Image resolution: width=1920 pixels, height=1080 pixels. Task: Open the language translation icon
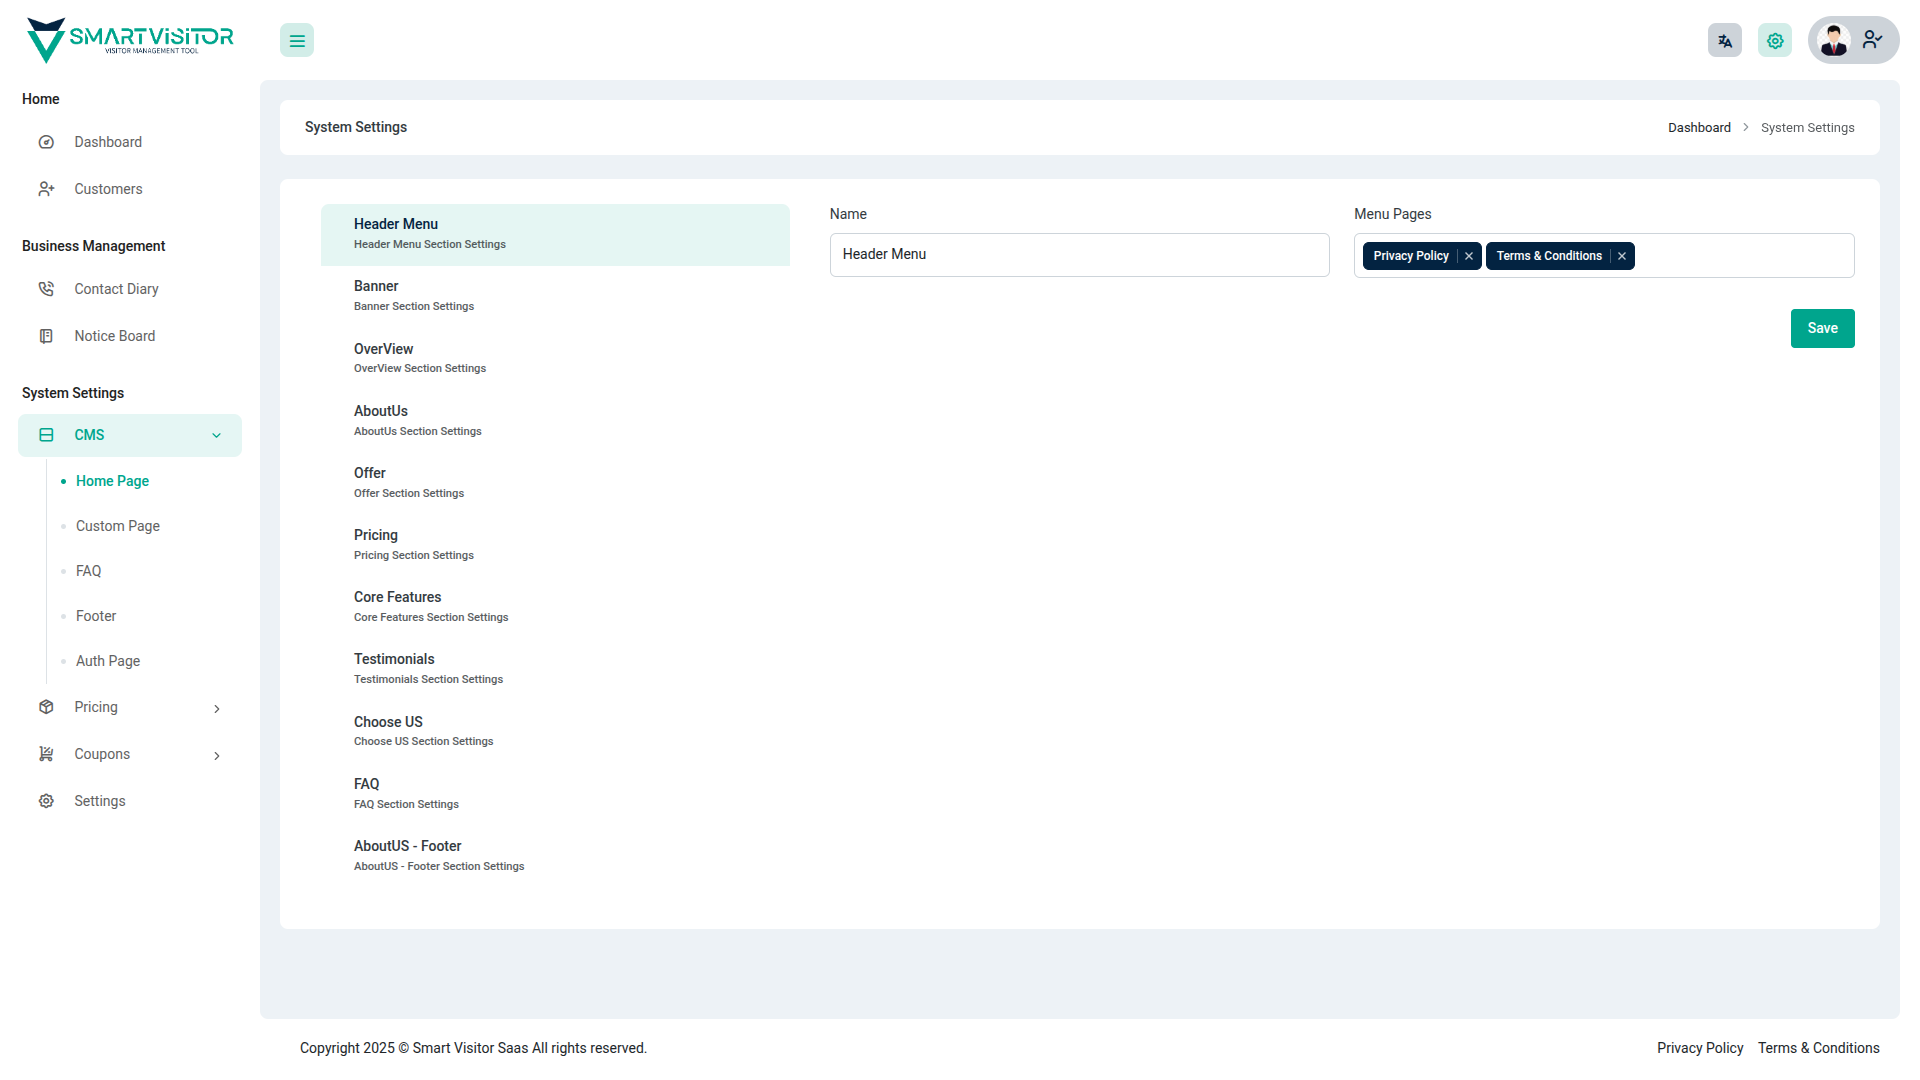(1724, 41)
